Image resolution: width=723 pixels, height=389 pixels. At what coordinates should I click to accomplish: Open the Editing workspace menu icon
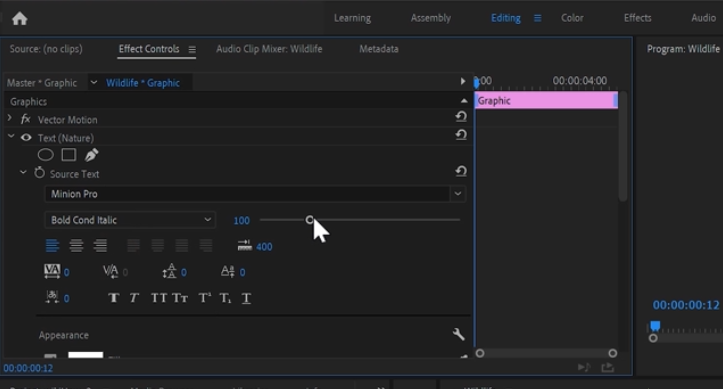click(538, 18)
